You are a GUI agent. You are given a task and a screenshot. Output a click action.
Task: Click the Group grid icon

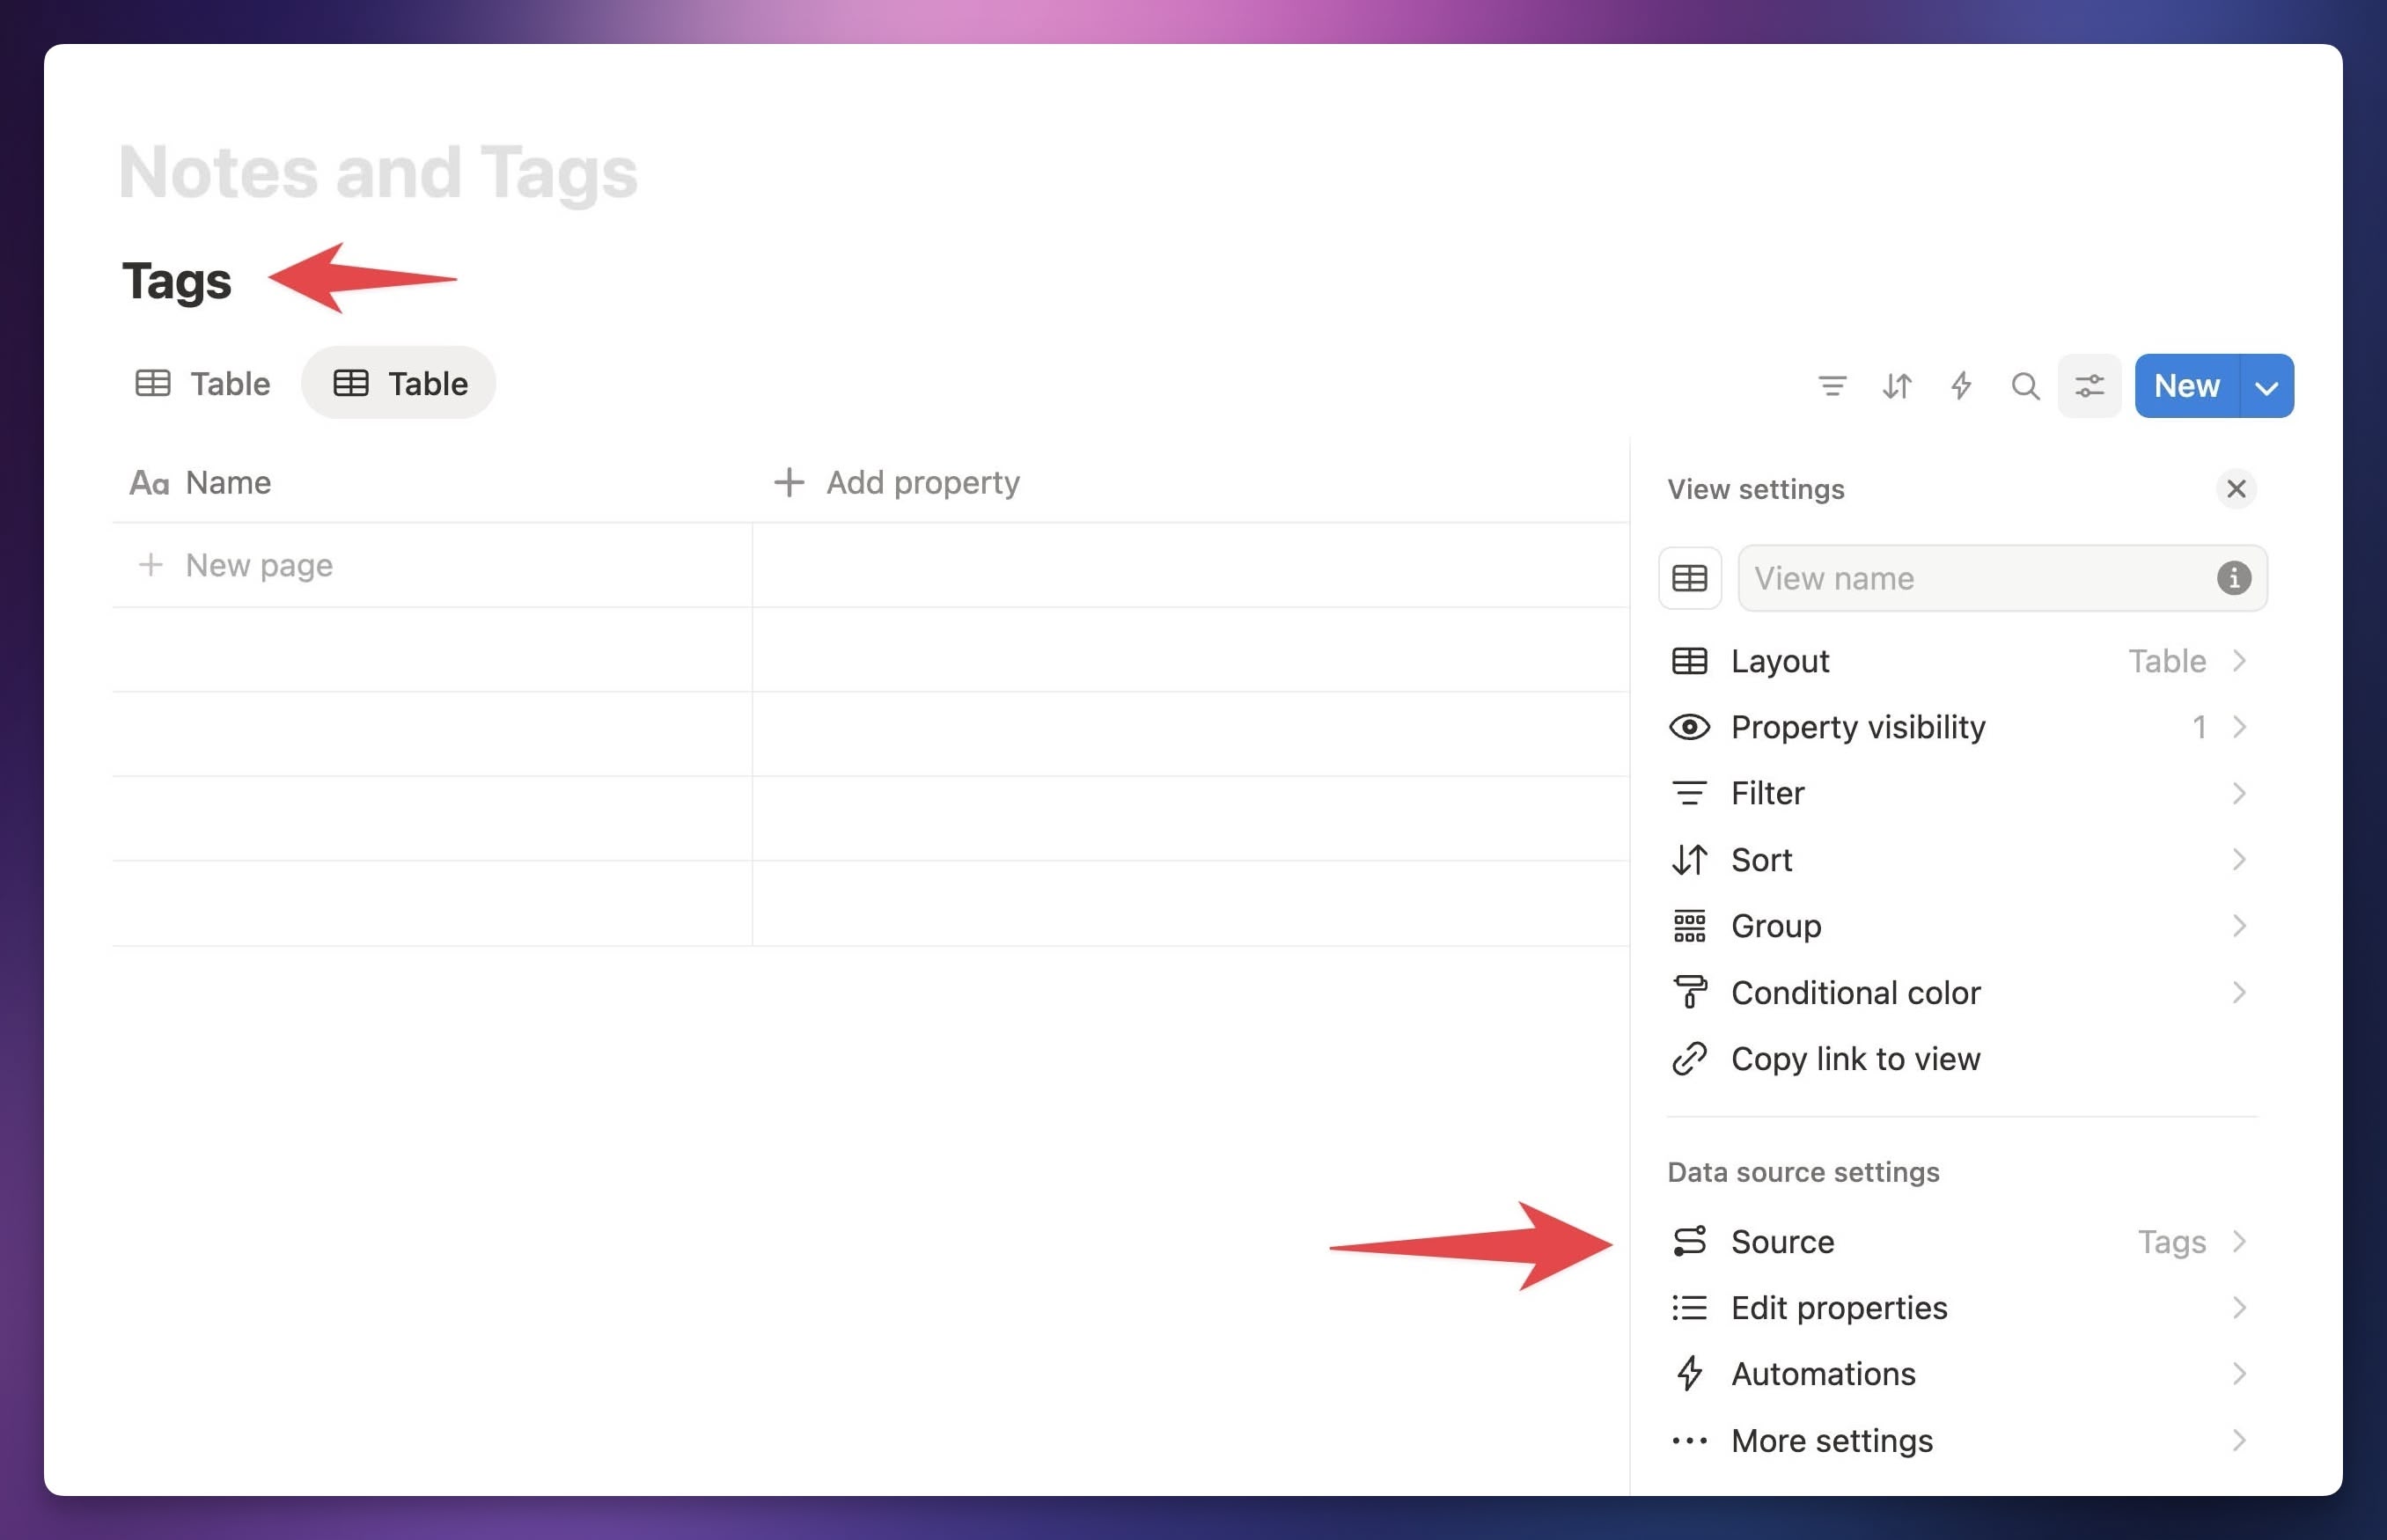pyautogui.click(x=1689, y=926)
